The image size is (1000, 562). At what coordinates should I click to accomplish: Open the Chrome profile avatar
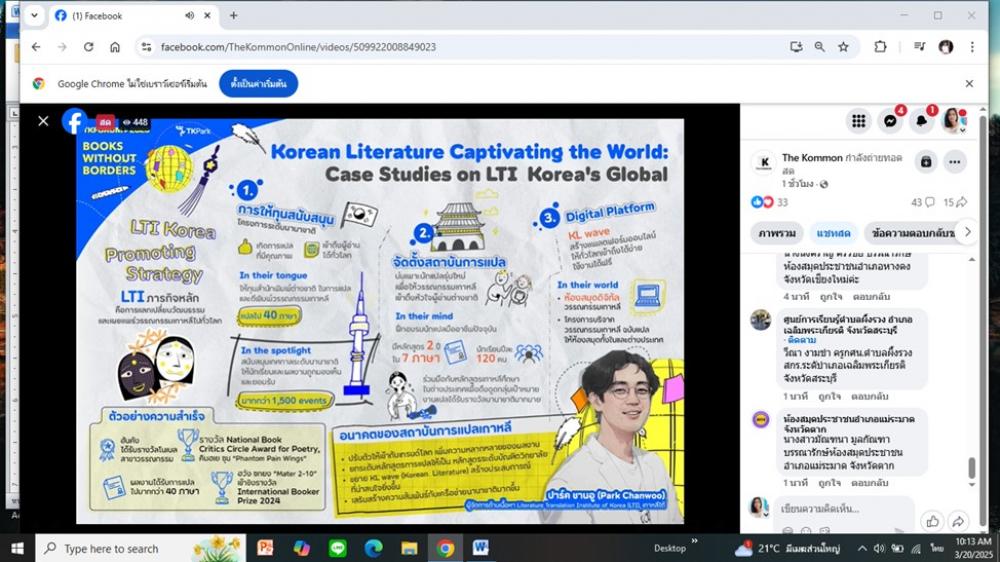click(946, 47)
